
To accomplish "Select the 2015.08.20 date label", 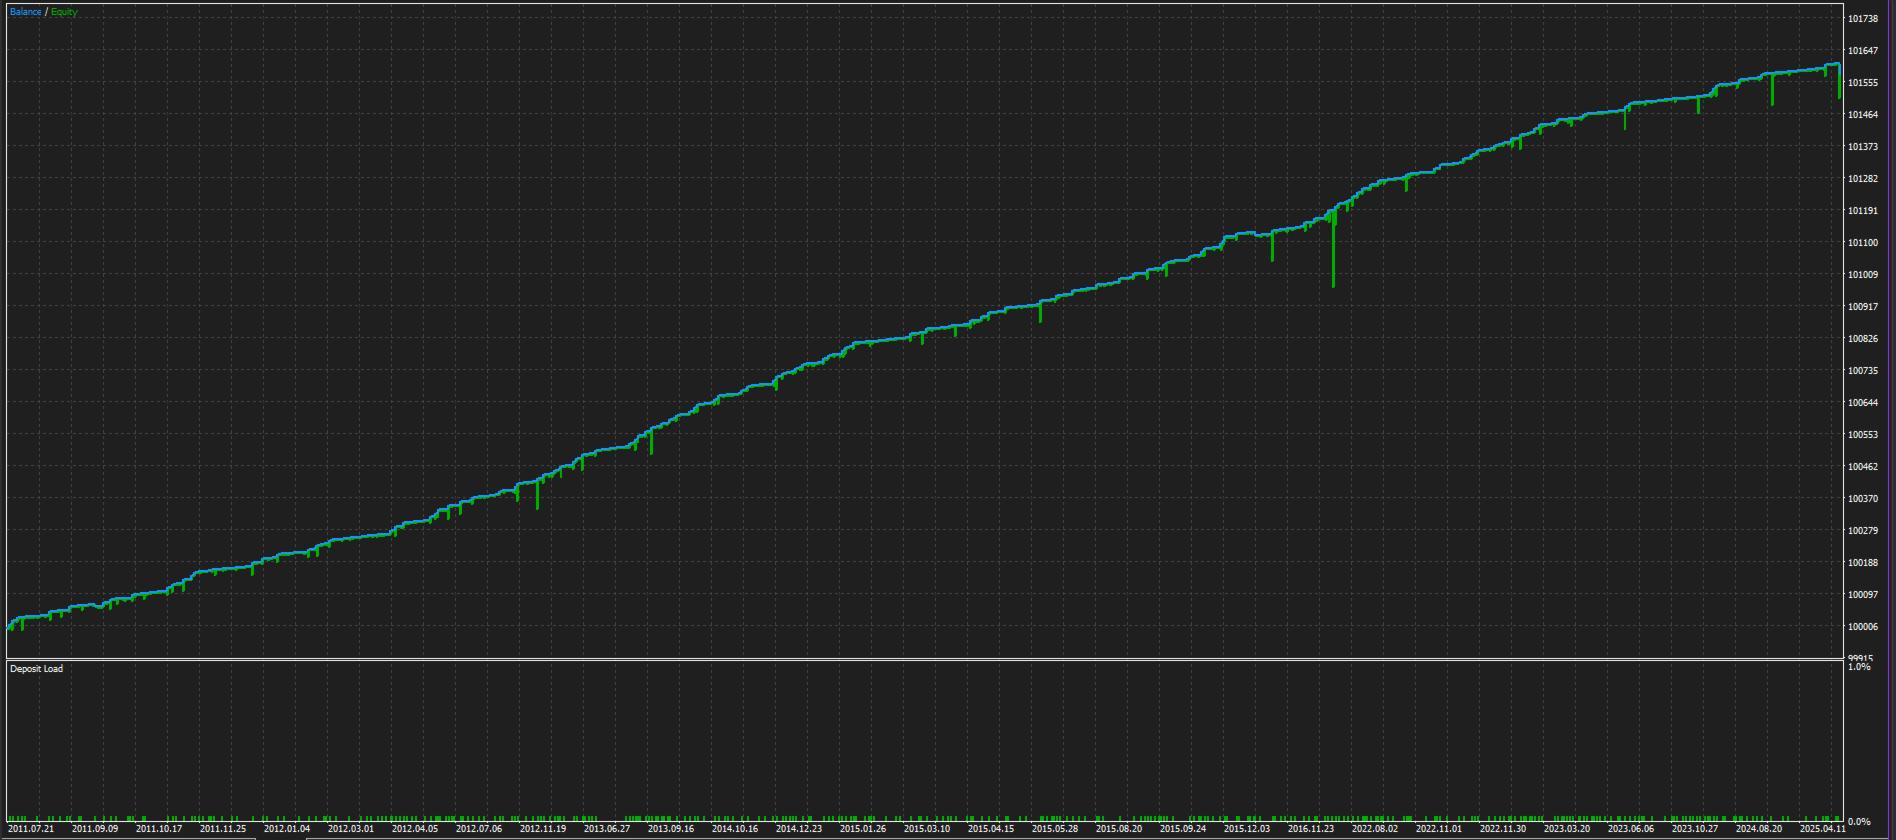I will [1119, 829].
